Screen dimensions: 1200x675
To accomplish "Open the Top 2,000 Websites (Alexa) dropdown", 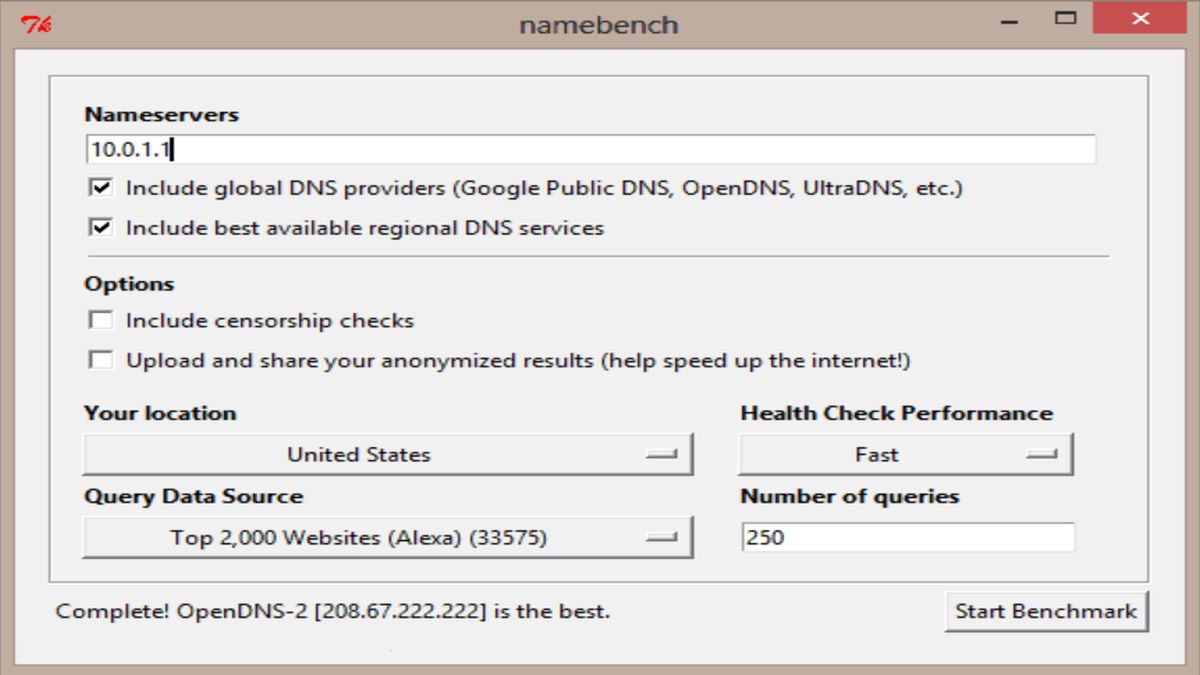I will pos(387,538).
